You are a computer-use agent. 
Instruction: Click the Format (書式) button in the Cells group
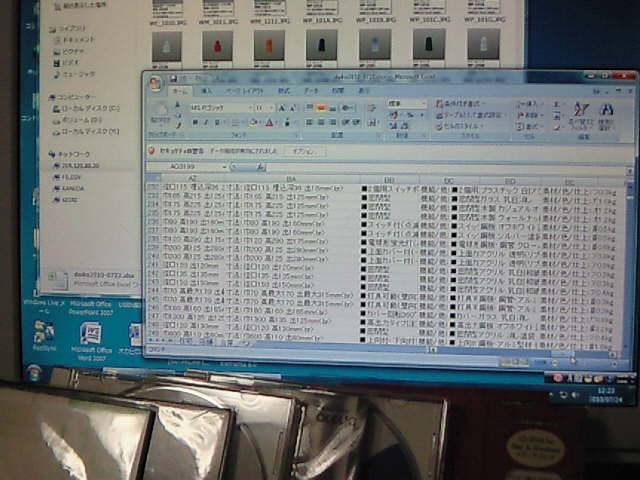531,127
